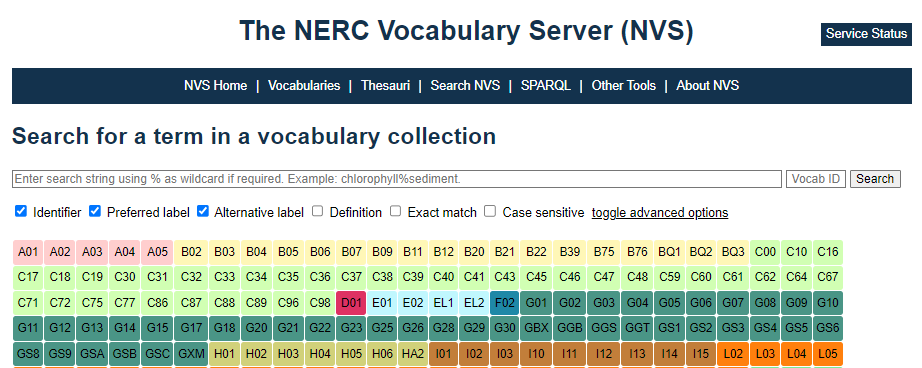Select the A01 vocabulary tile
This screenshot has width=922, height=368.
pyautogui.click(x=28, y=252)
